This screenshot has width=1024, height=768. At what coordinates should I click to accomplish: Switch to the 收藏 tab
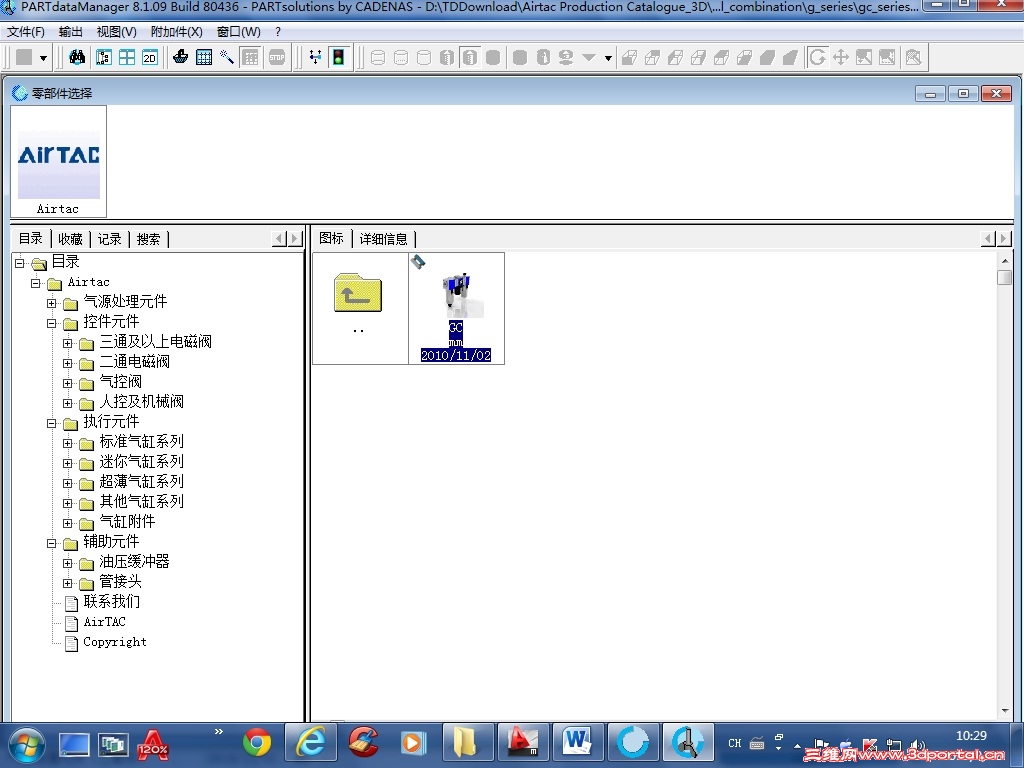[71, 239]
